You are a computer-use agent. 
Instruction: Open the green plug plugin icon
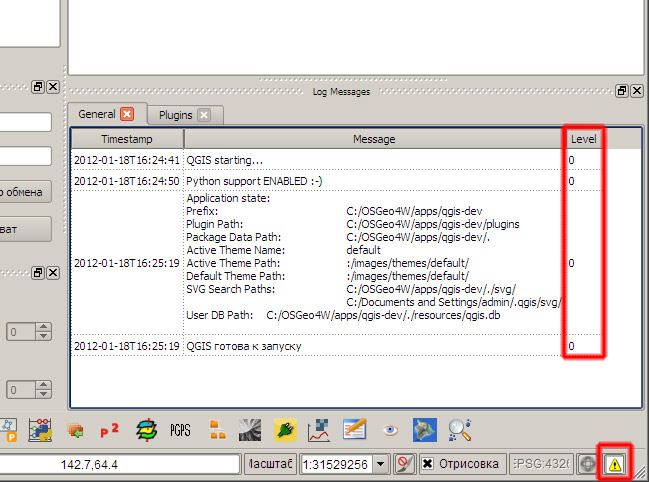285,430
